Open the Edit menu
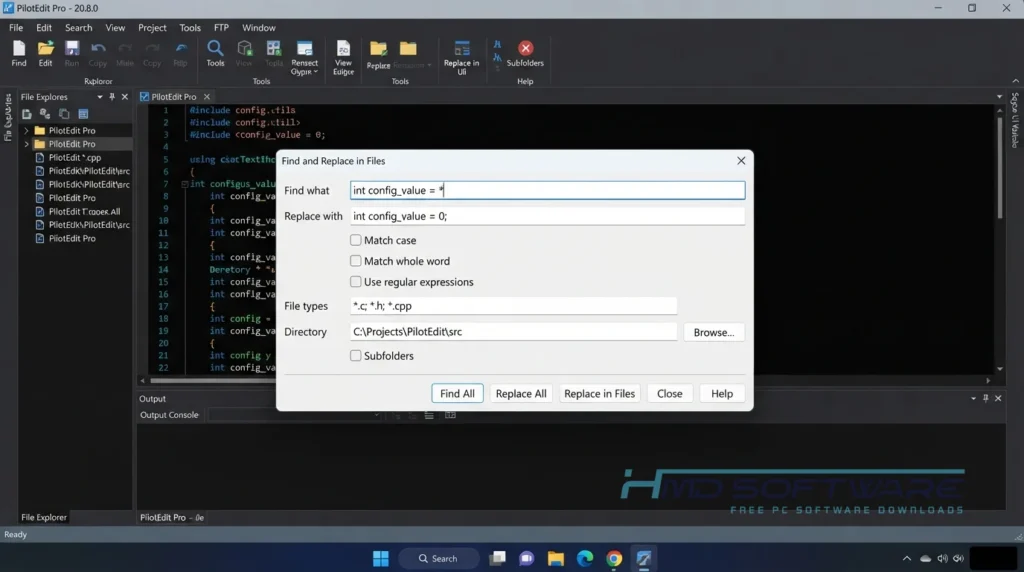 tap(44, 27)
